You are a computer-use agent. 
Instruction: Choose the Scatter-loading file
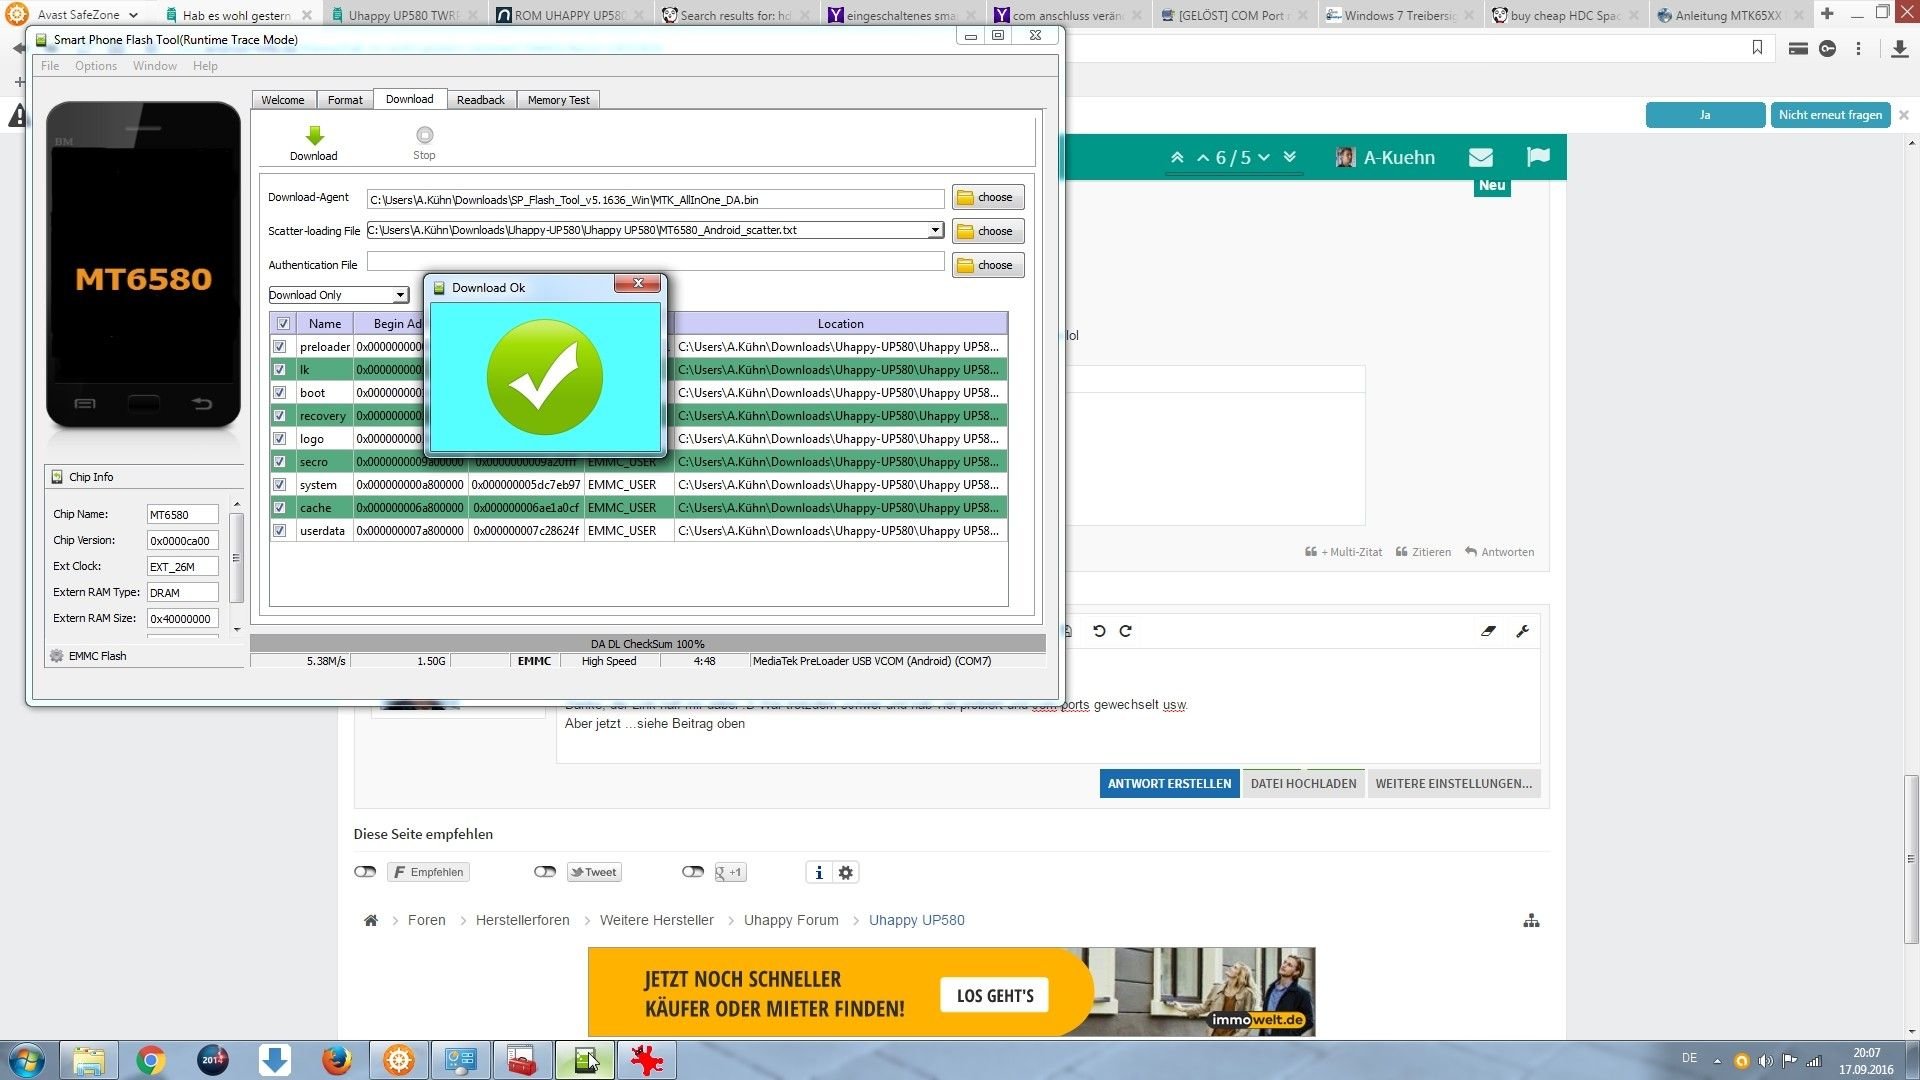click(987, 231)
